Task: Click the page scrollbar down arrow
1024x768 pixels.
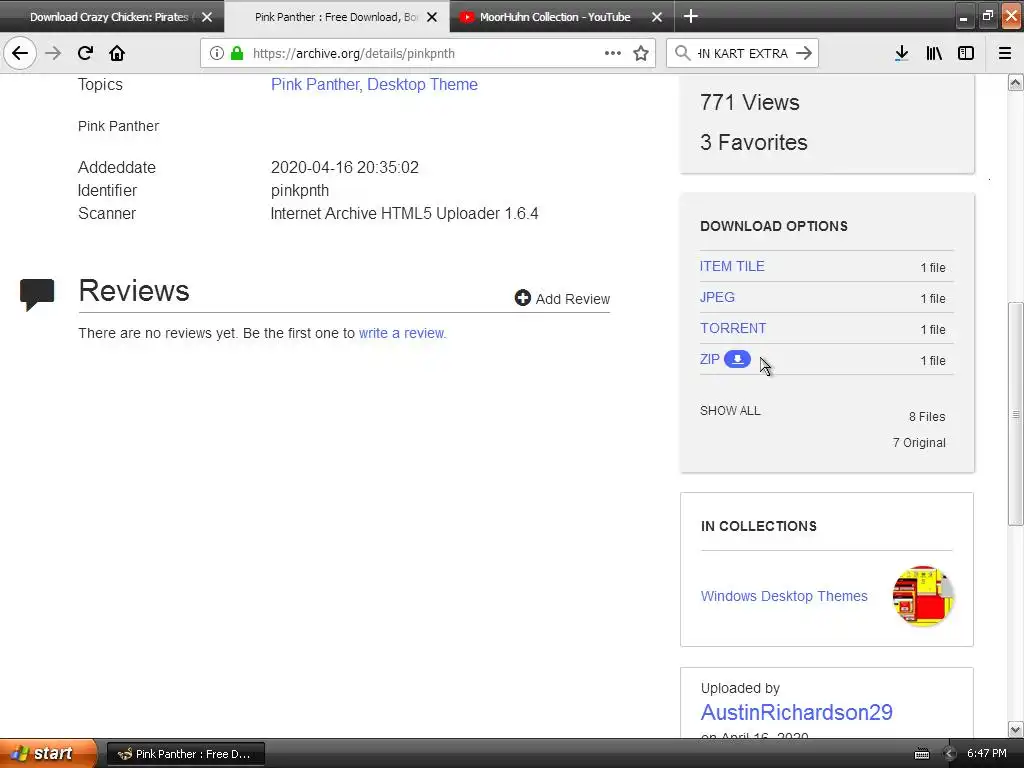Action: 1016,729
